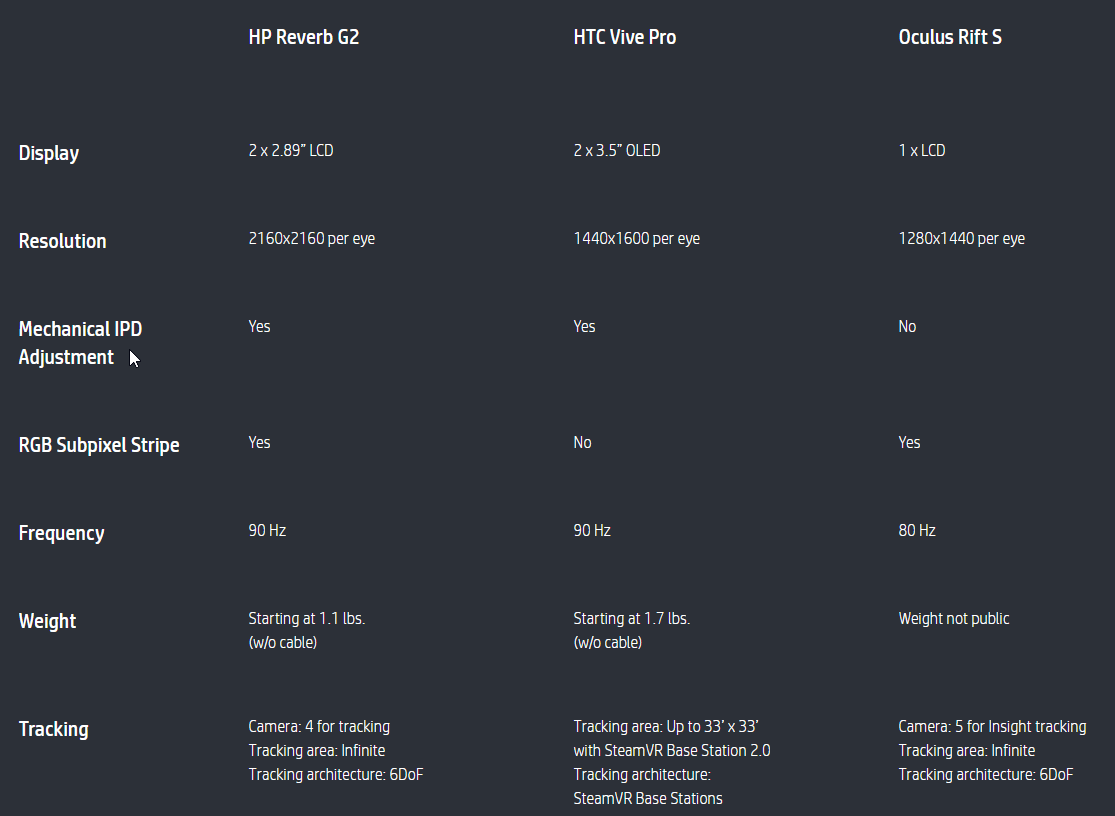Viewport: 1115px width, 816px height.
Task: Click the Tracking row label
Action: pyautogui.click(x=53, y=729)
